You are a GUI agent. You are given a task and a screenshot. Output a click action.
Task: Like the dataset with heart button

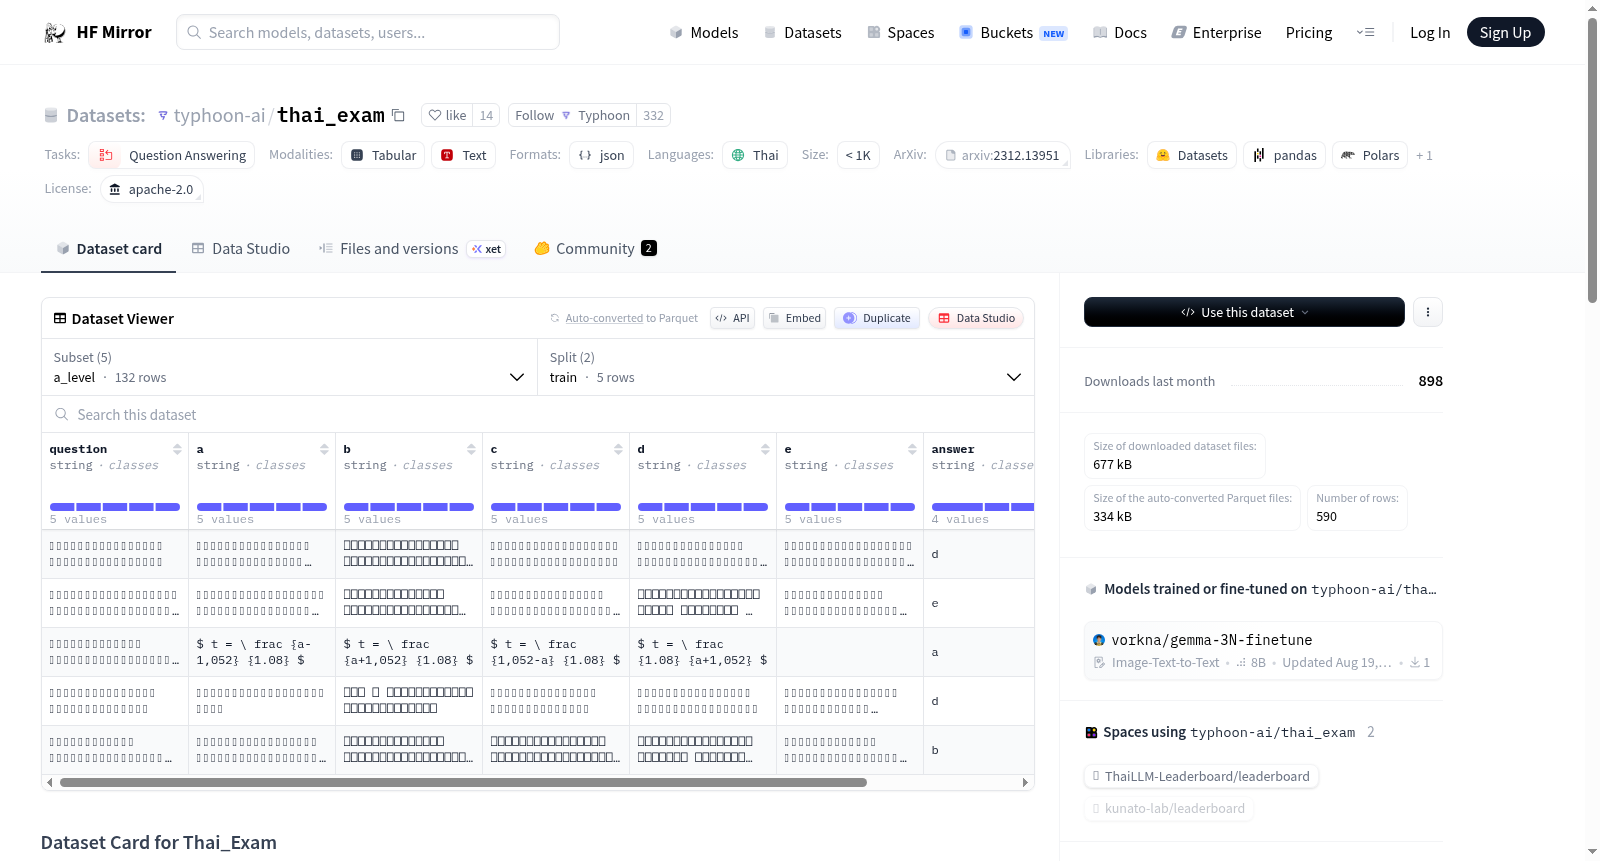pyautogui.click(x=447, y=115)
